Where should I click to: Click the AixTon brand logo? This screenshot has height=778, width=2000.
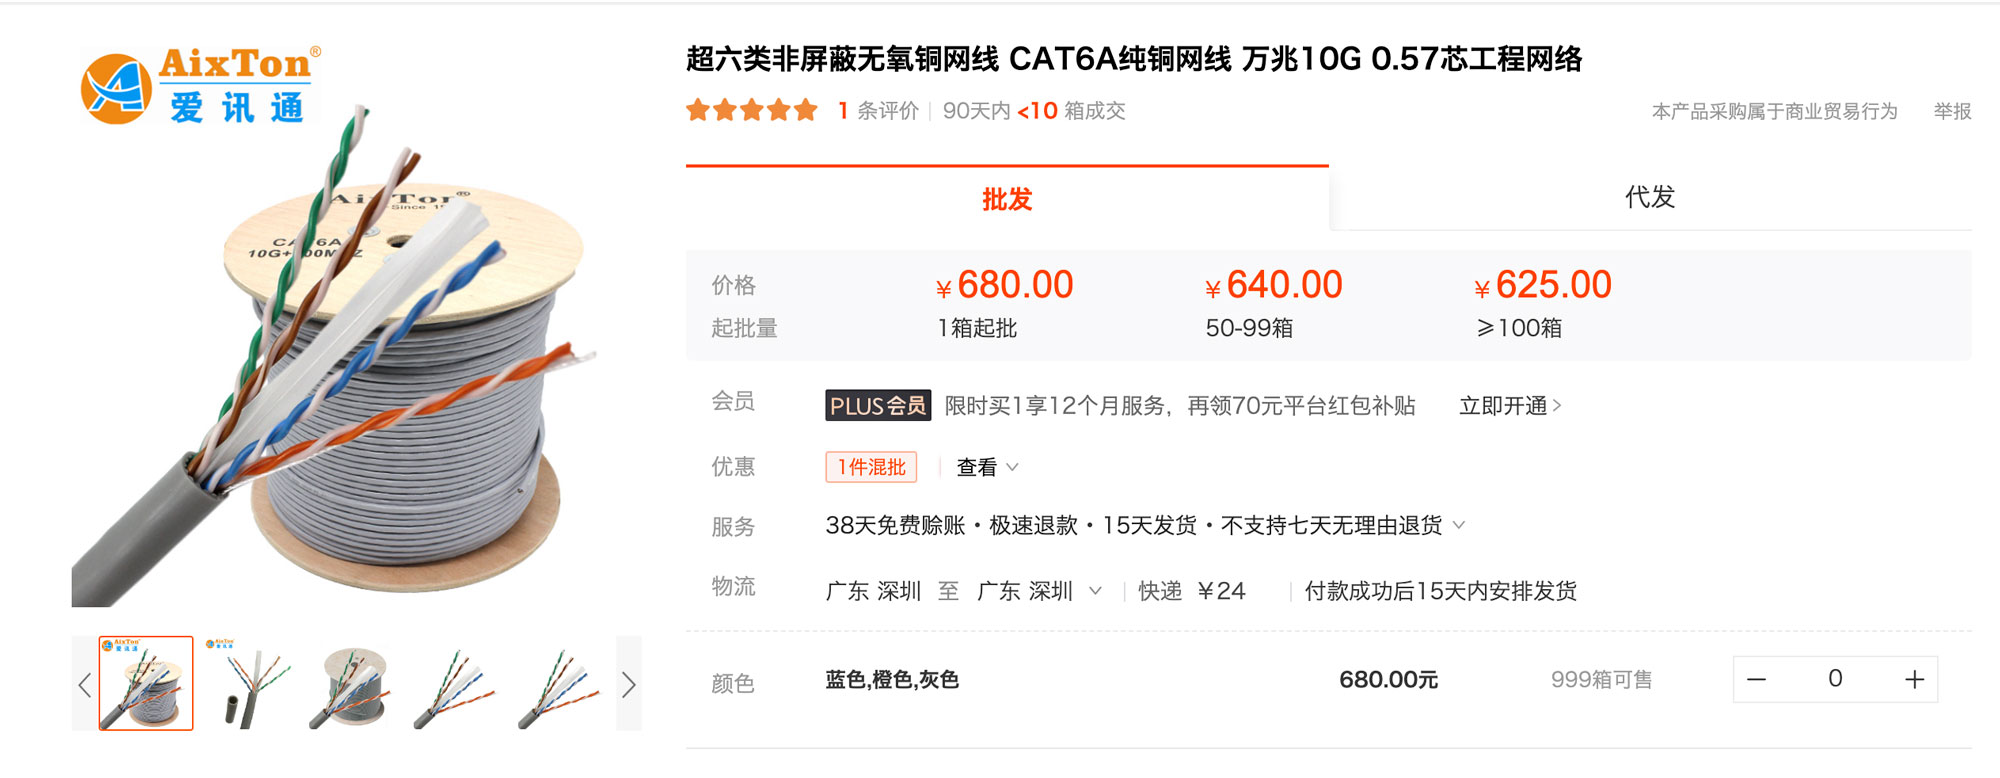(x=201, y=87)
